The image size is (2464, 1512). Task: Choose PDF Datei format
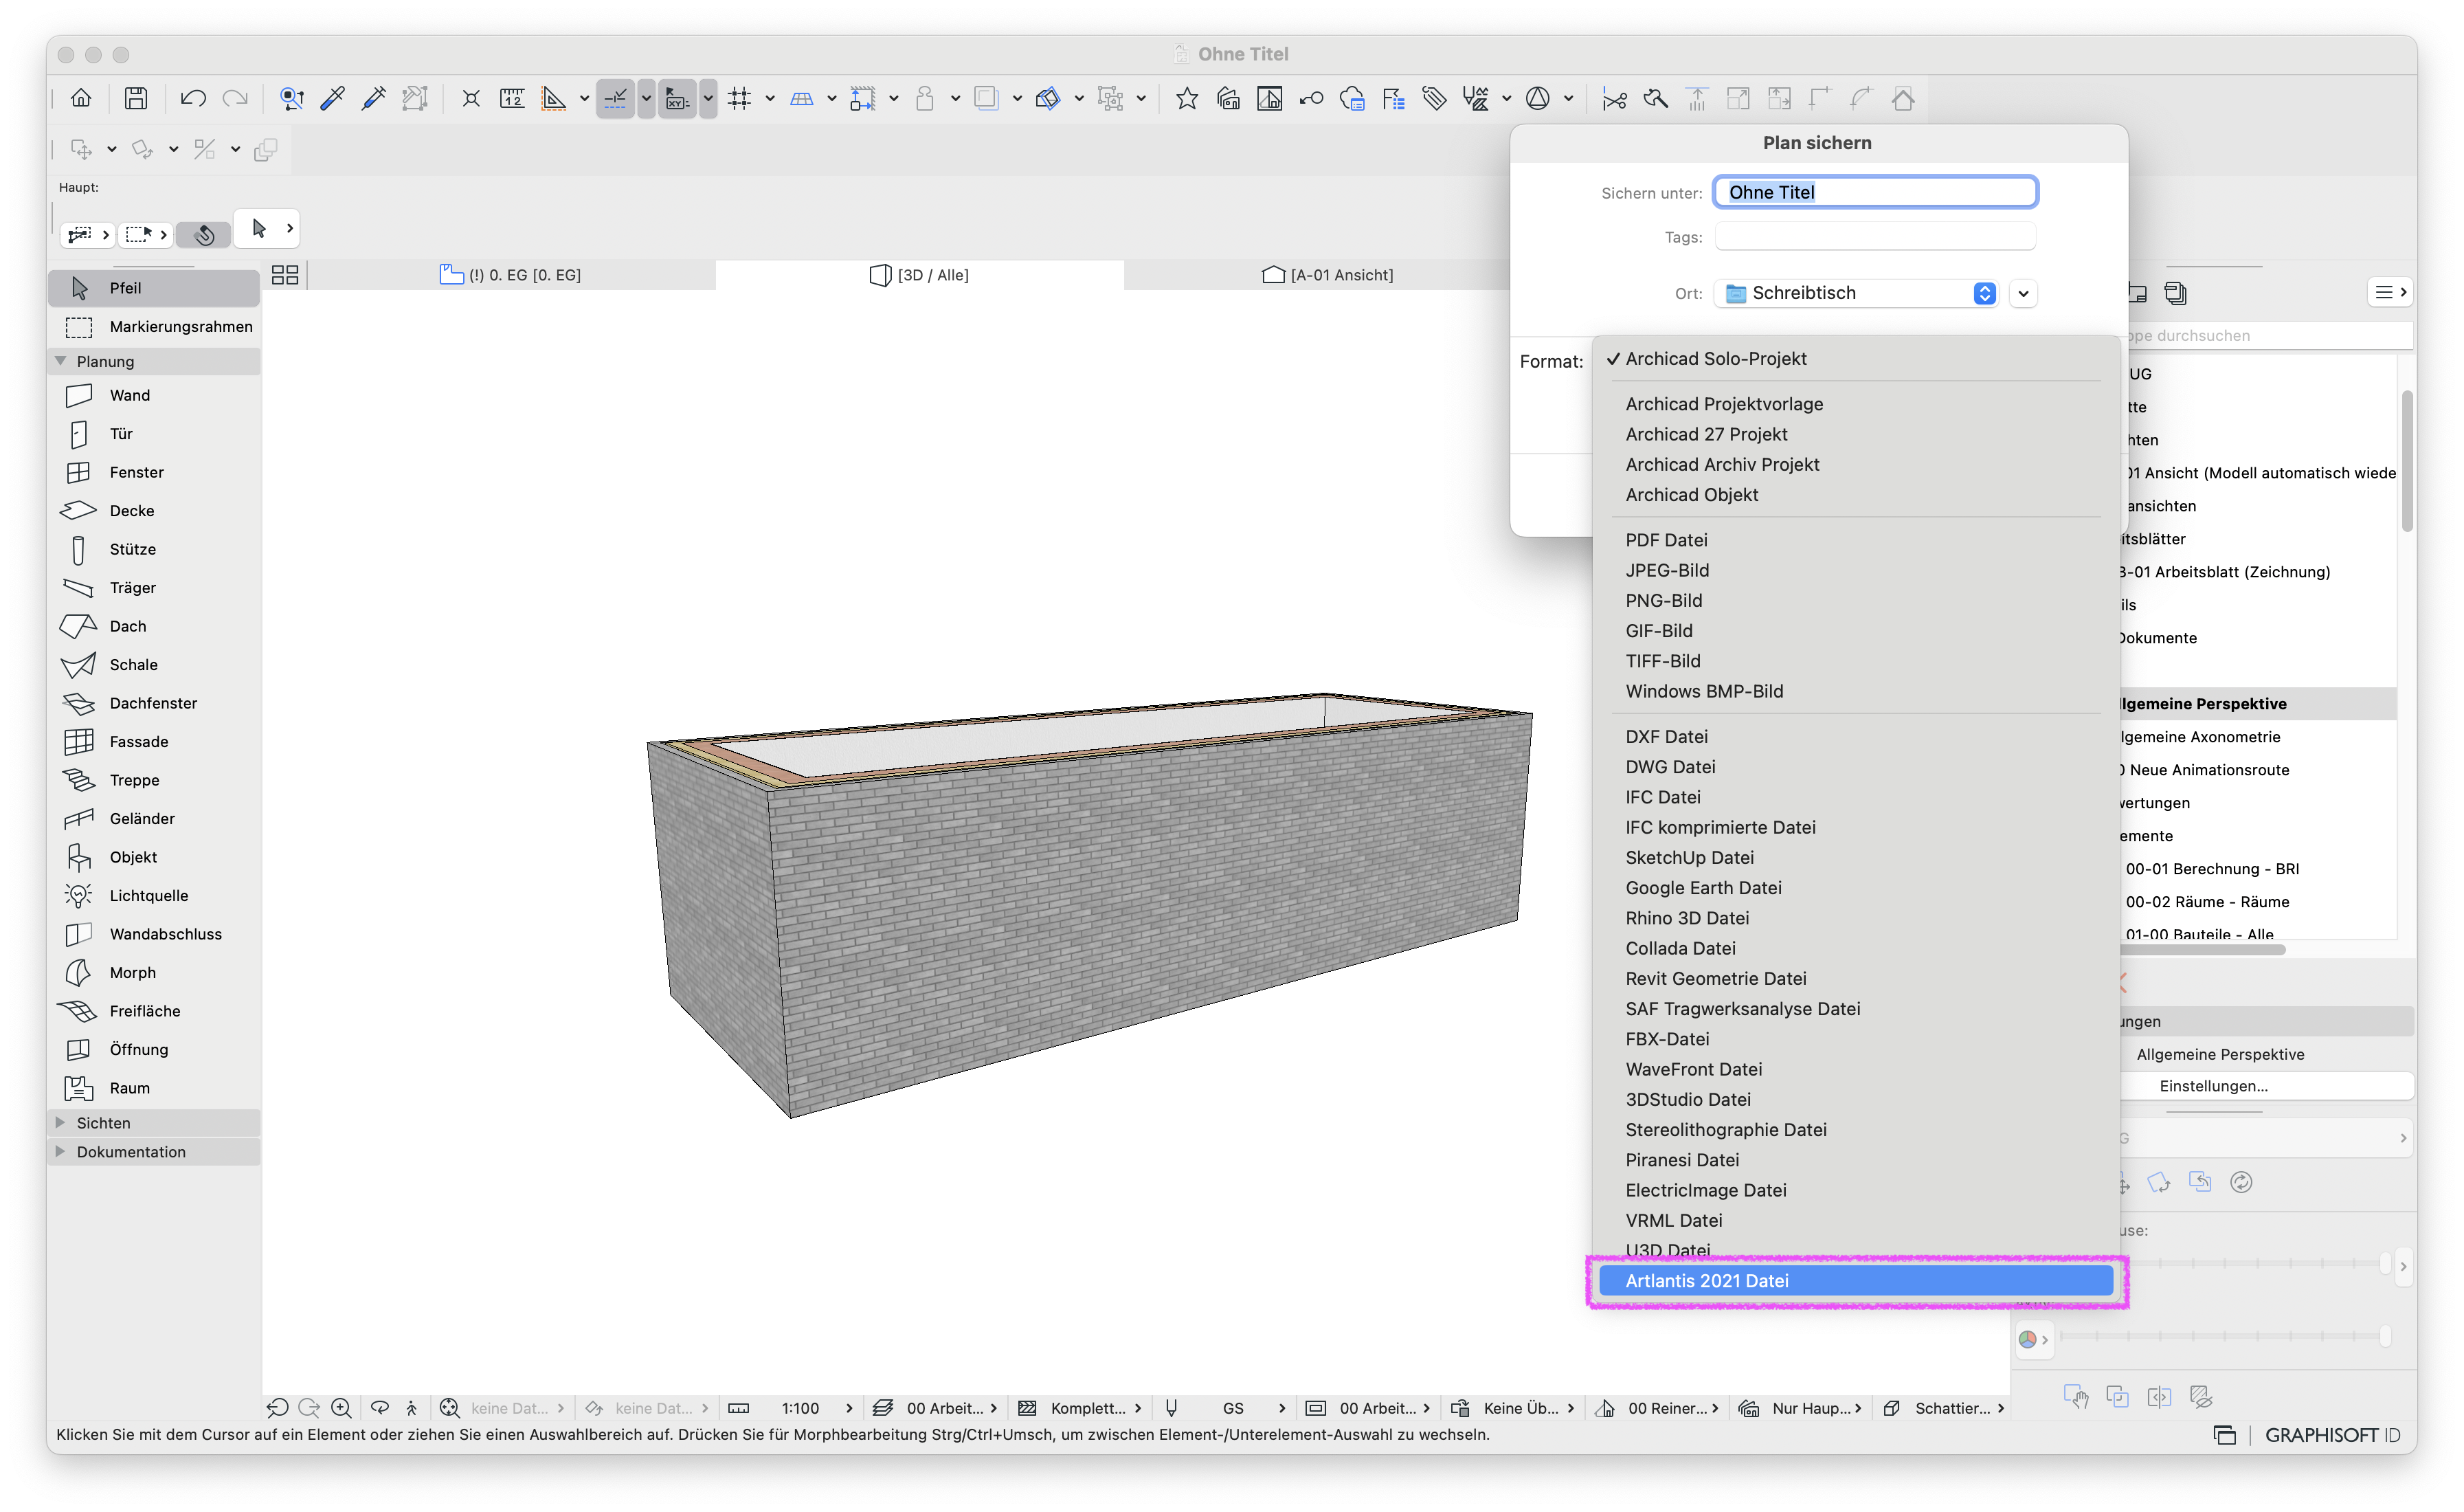(1856, 540)
